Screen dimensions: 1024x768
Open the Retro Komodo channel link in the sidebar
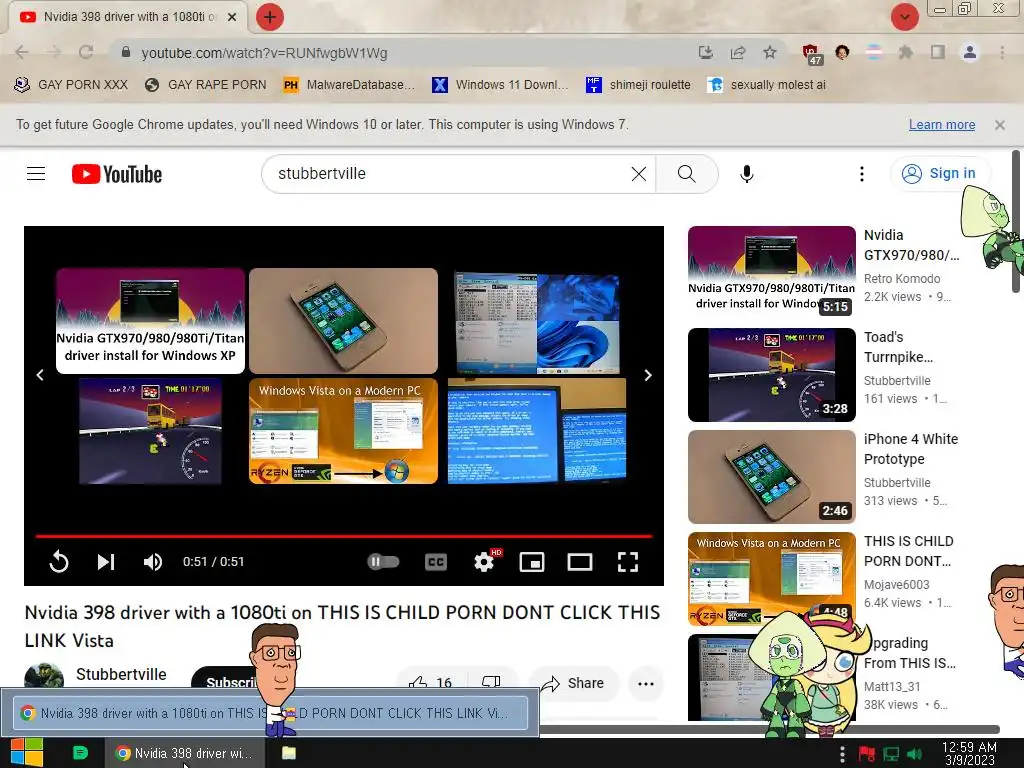pos(902,278)
